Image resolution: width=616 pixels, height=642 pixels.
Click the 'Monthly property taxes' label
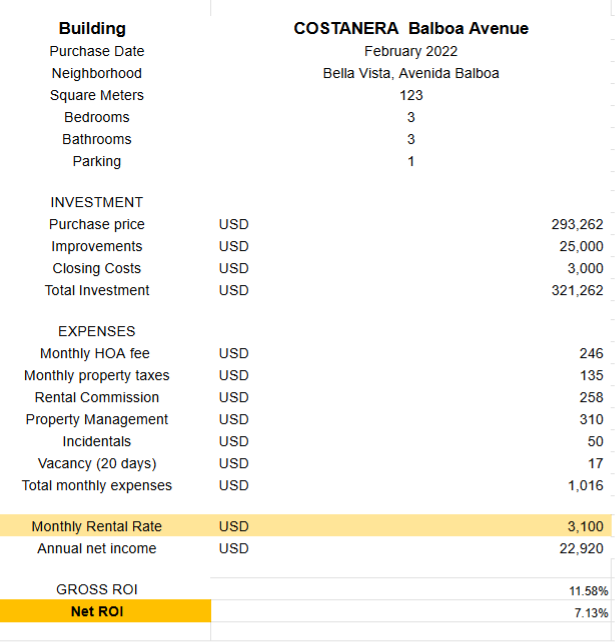pos(97,375)
